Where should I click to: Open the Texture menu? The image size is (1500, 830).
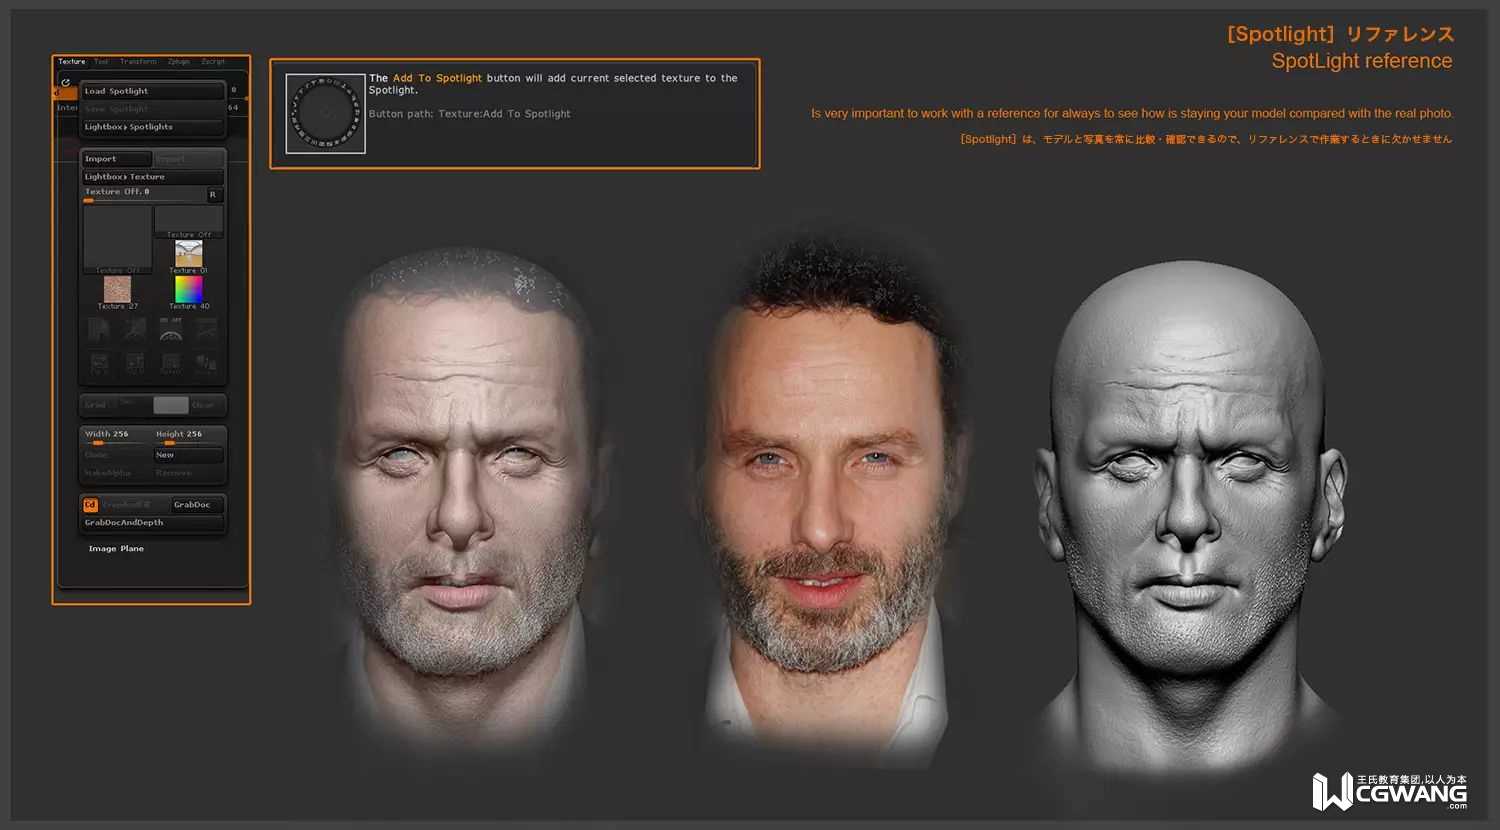point(72,62)
